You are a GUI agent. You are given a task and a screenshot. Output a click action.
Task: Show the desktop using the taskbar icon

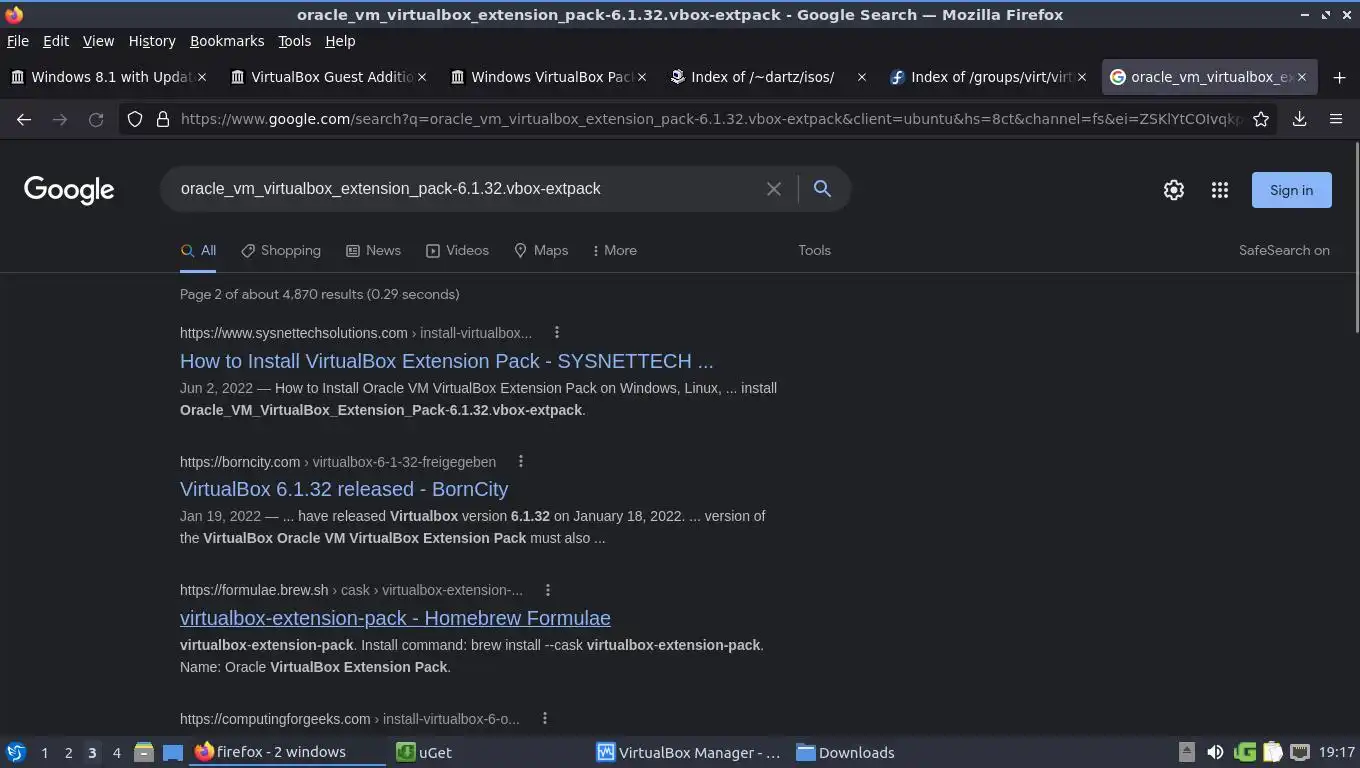coord(173,752)
